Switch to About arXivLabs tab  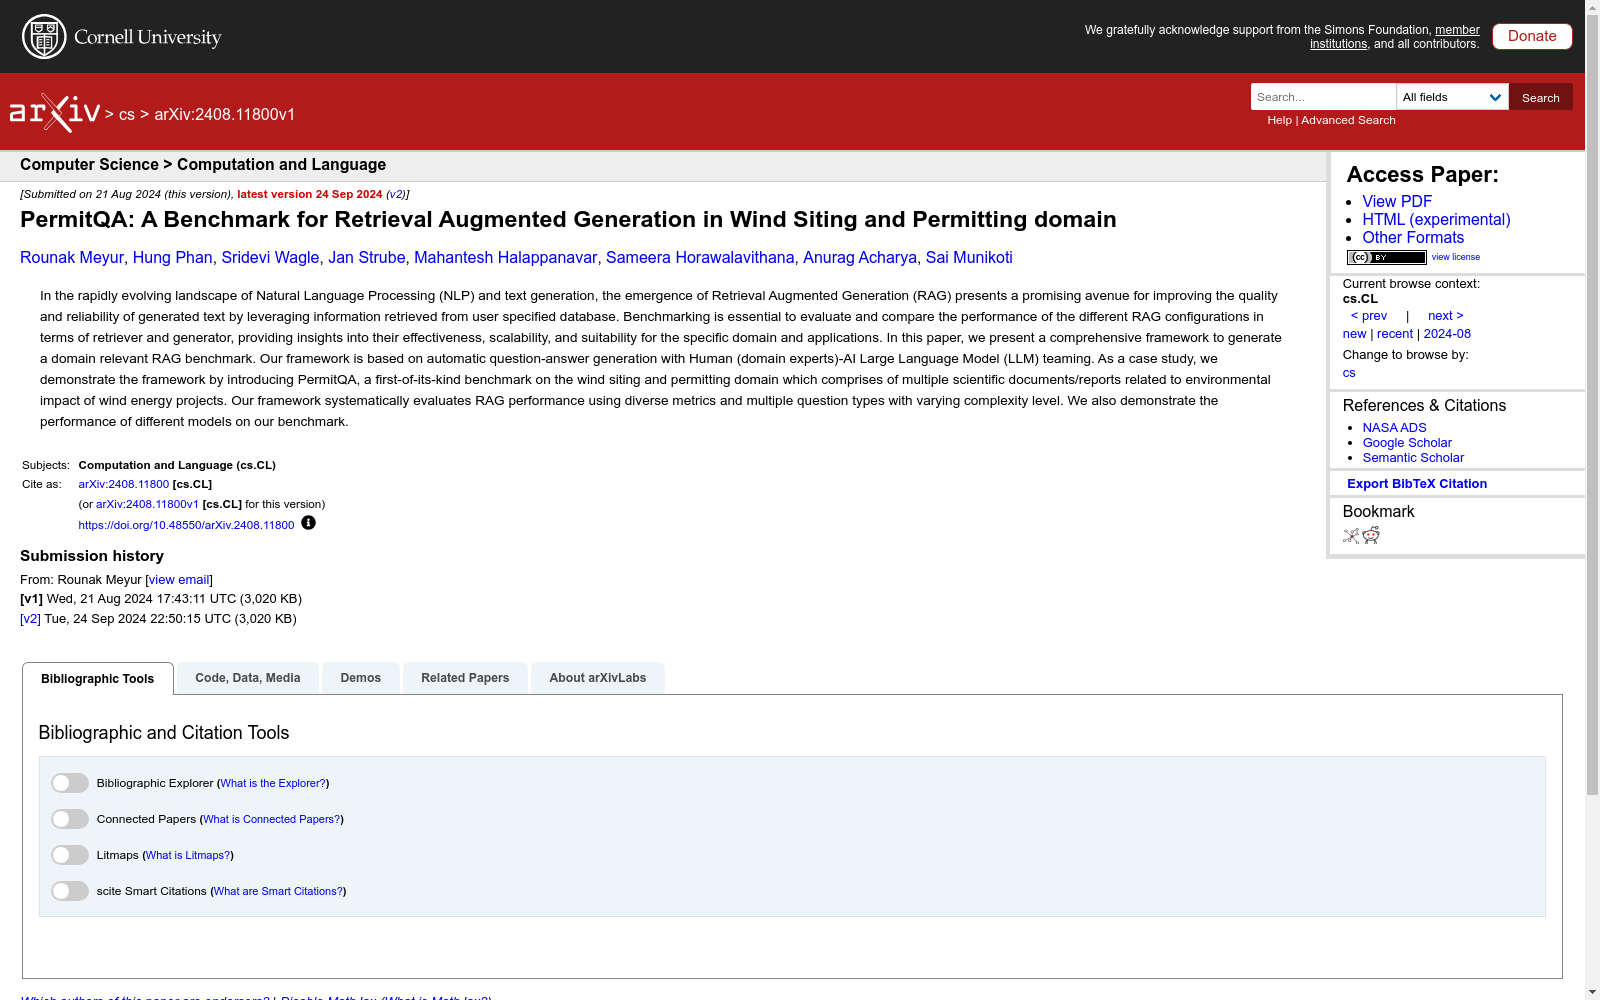pyautogui.click(x=598, y=678)
